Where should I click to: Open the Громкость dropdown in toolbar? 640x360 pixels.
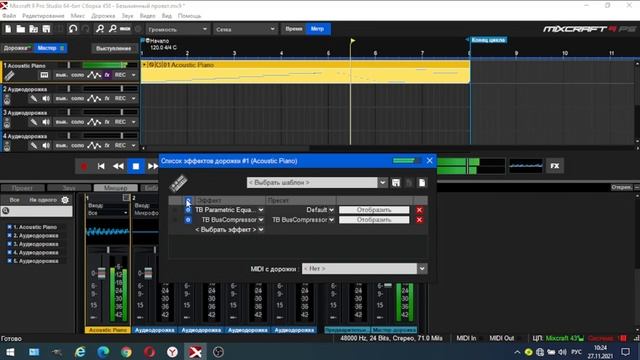[x=177, y=29]
